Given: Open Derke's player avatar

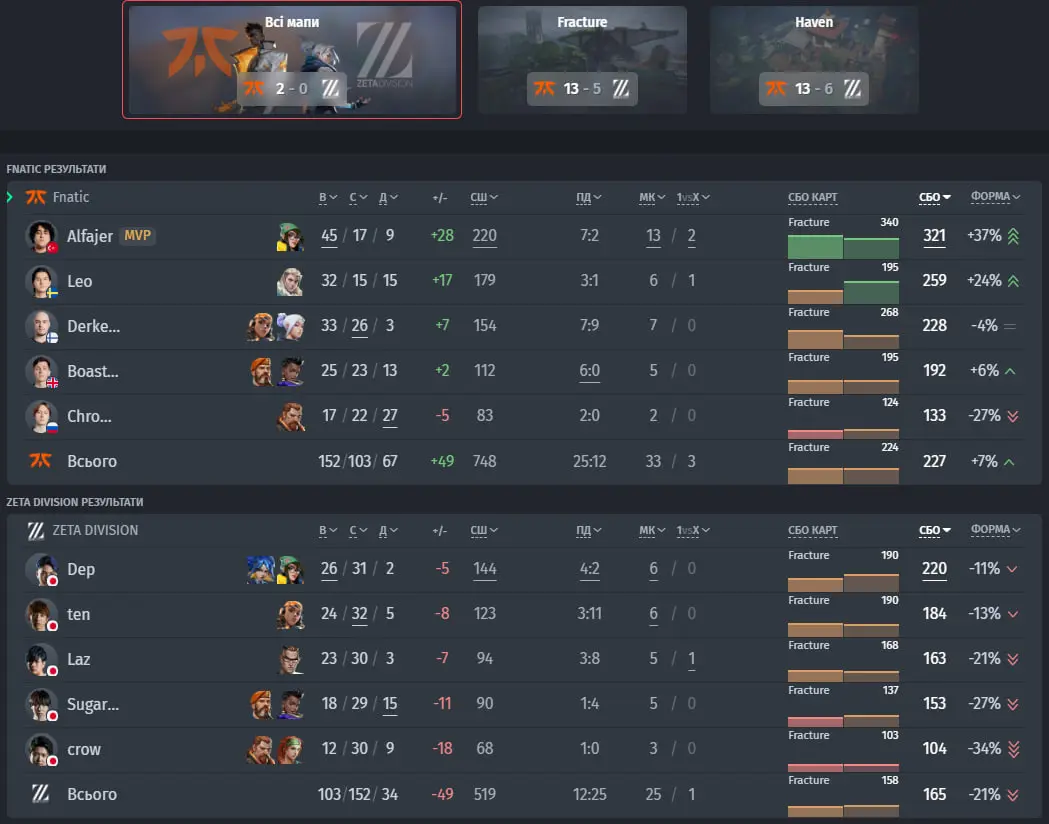Looking at the screenshot, I should pos(41,326).
